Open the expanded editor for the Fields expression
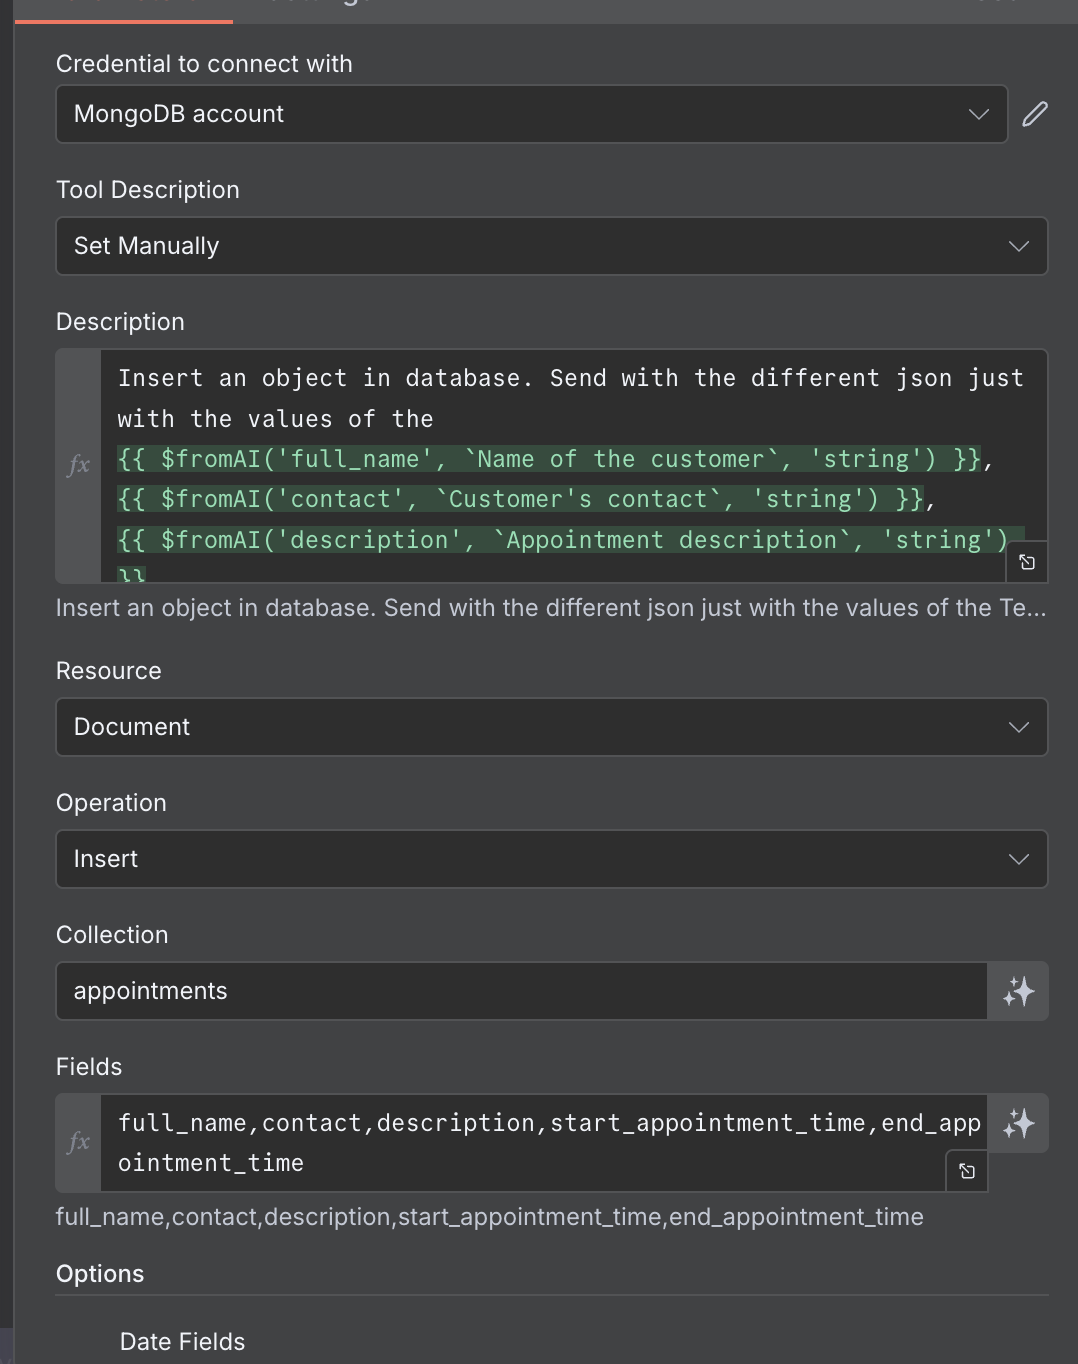1078x1364 pixels. [967, 1171]
